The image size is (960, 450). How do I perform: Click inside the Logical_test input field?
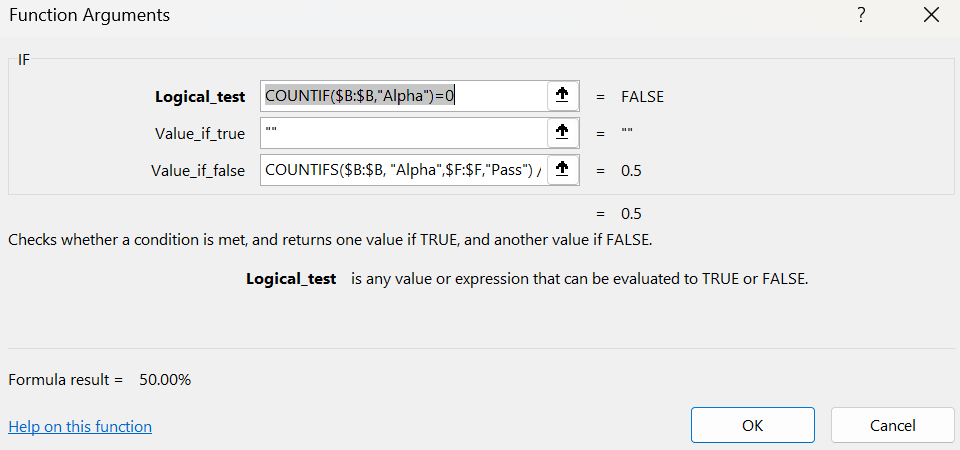[x=402, y=96]
